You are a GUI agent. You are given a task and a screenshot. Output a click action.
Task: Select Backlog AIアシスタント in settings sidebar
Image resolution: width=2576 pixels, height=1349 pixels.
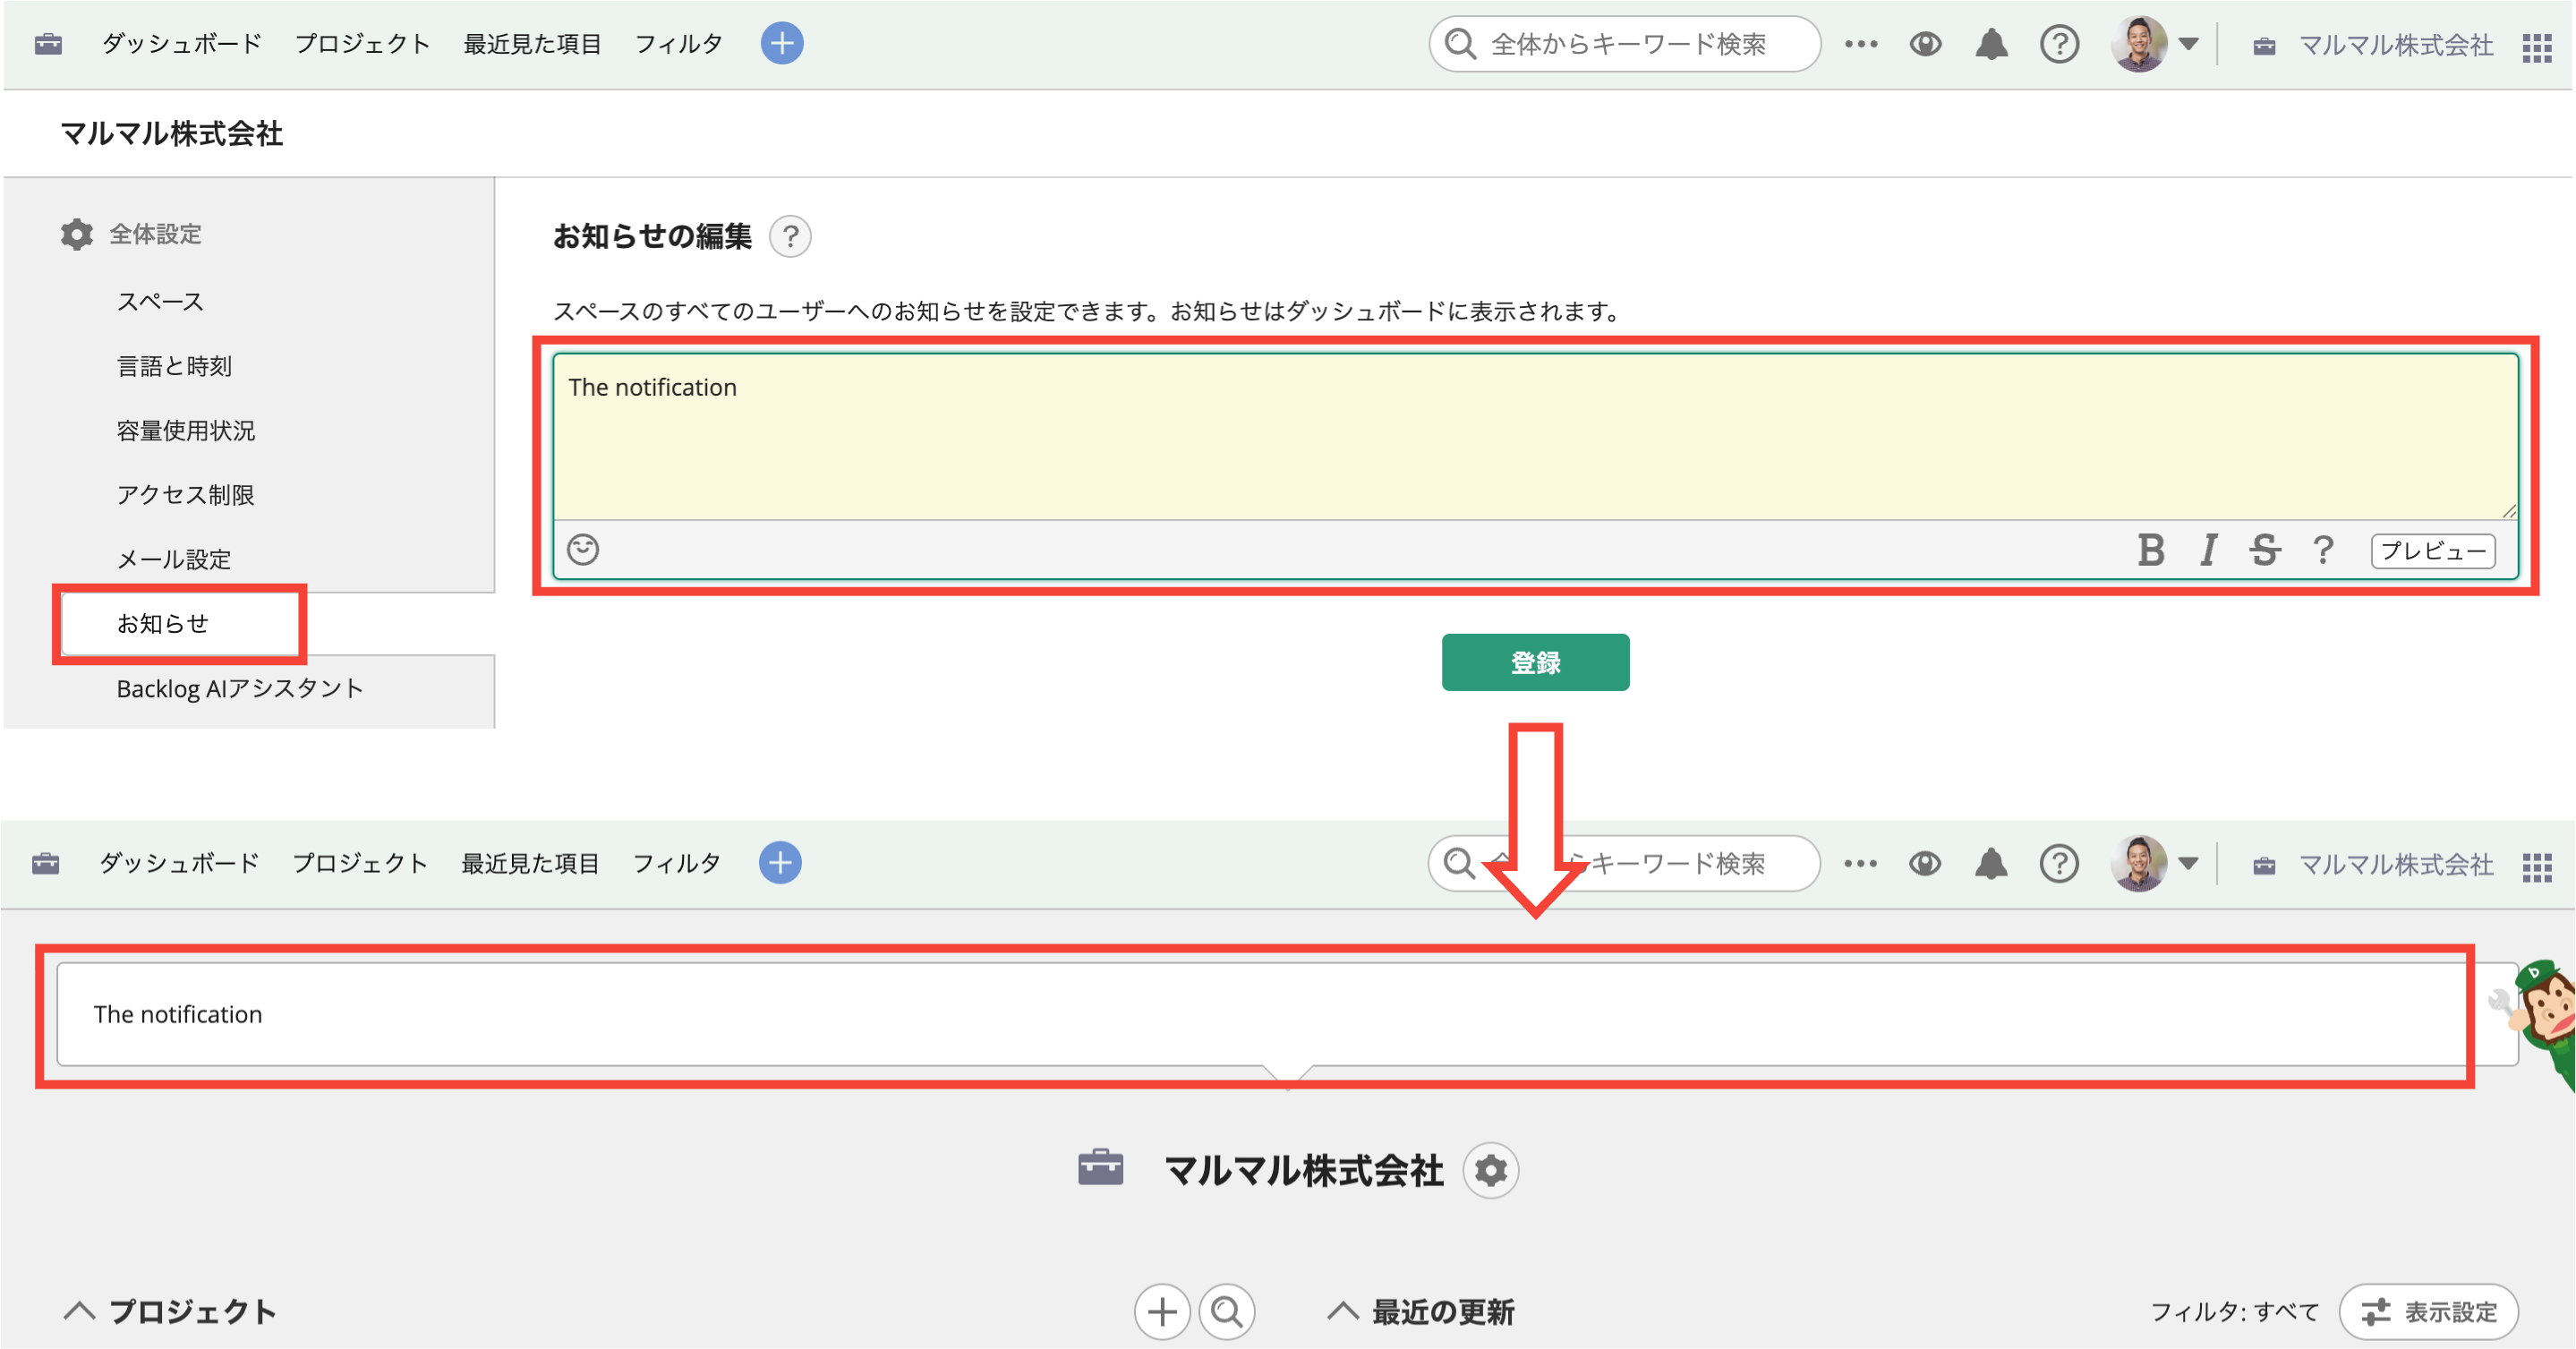click(x=240, y=688)
